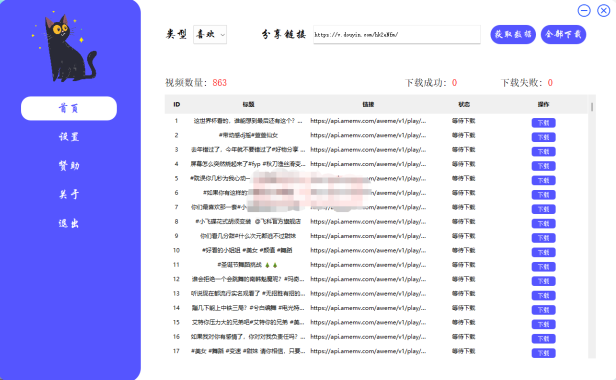Click the video count value 863
The image size is (616, 380).
click(x=220, y=83)
